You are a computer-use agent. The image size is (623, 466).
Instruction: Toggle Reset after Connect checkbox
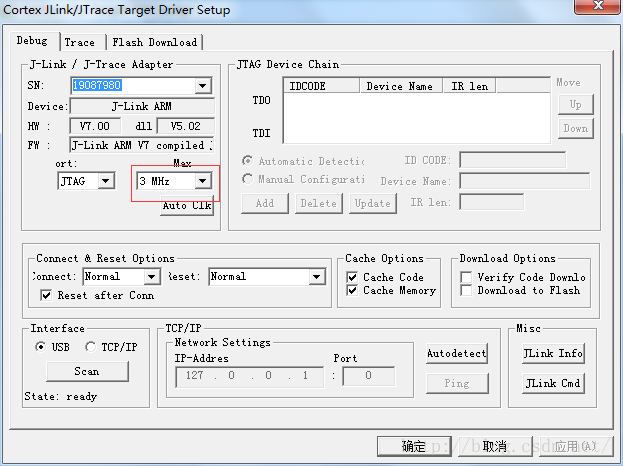[x=46, y=295]
